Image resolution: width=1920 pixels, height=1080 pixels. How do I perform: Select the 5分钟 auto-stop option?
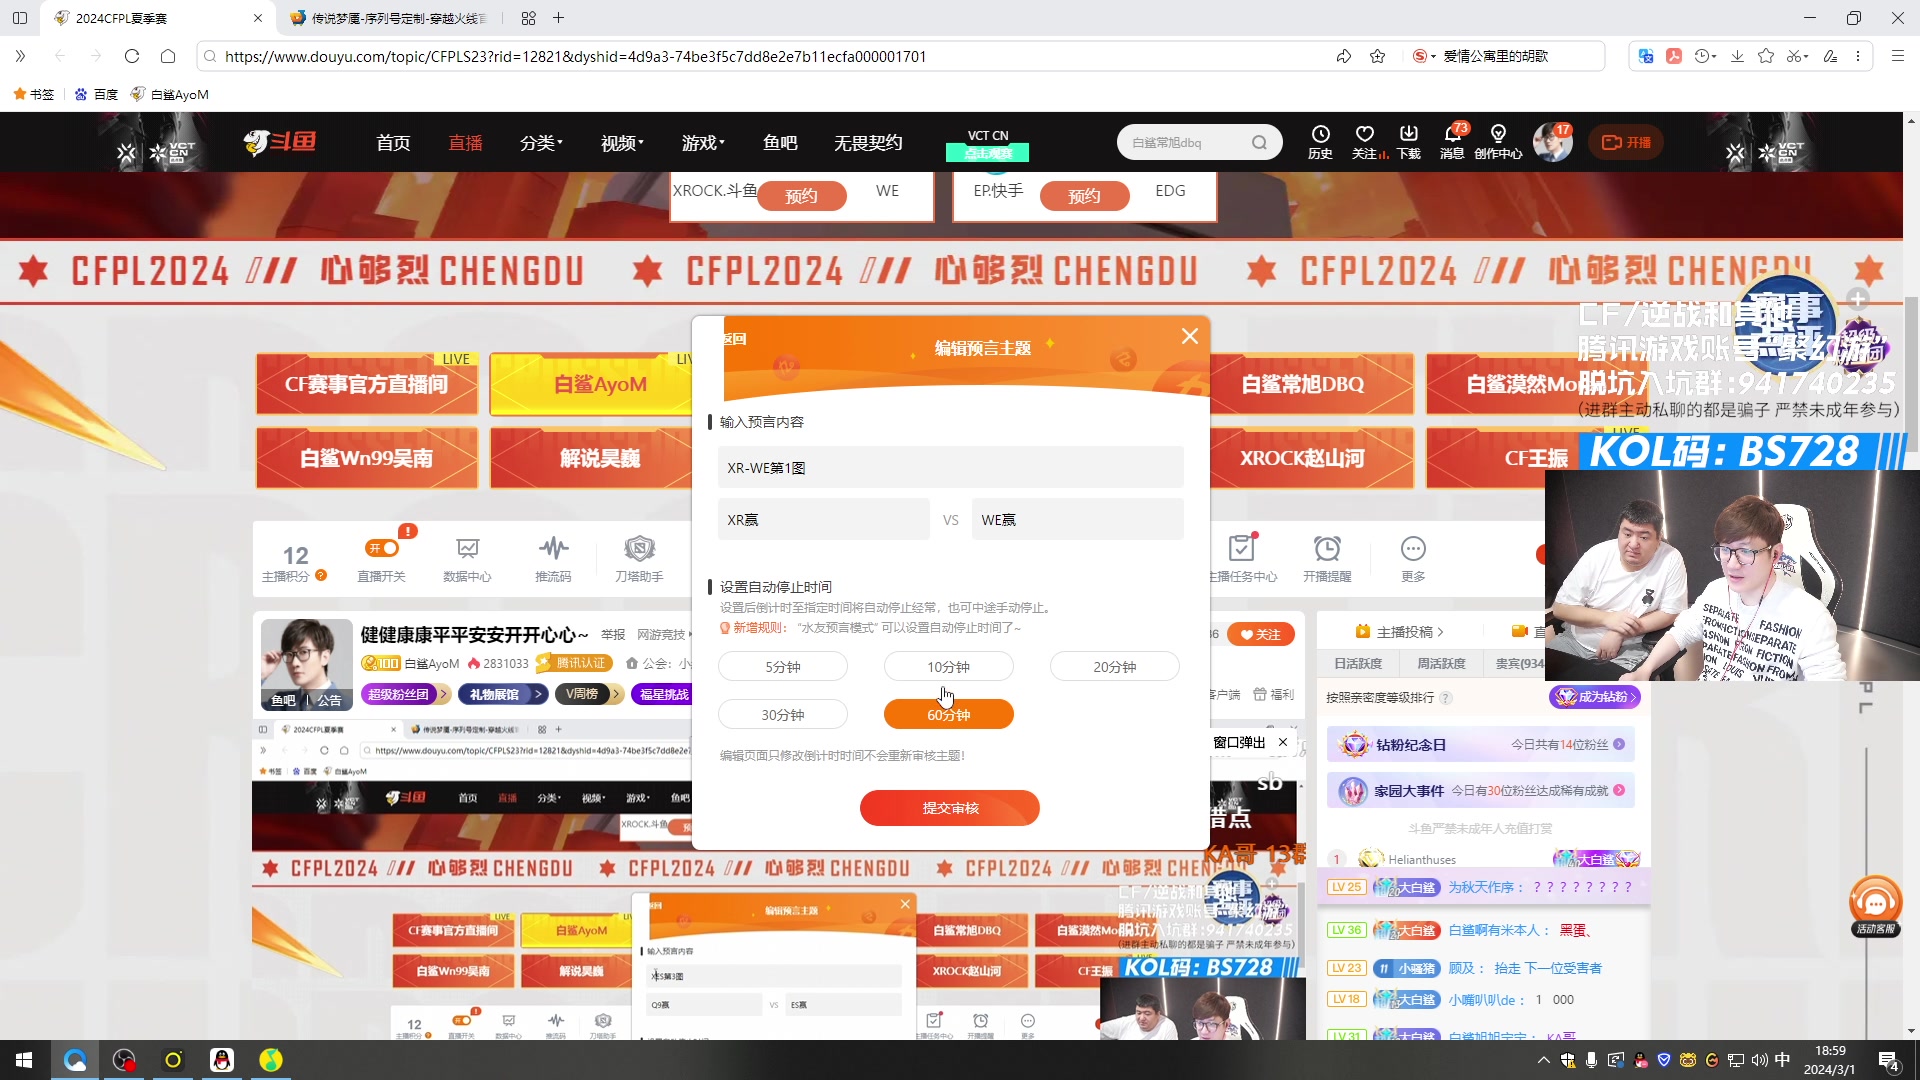click(x=782, y=667)
